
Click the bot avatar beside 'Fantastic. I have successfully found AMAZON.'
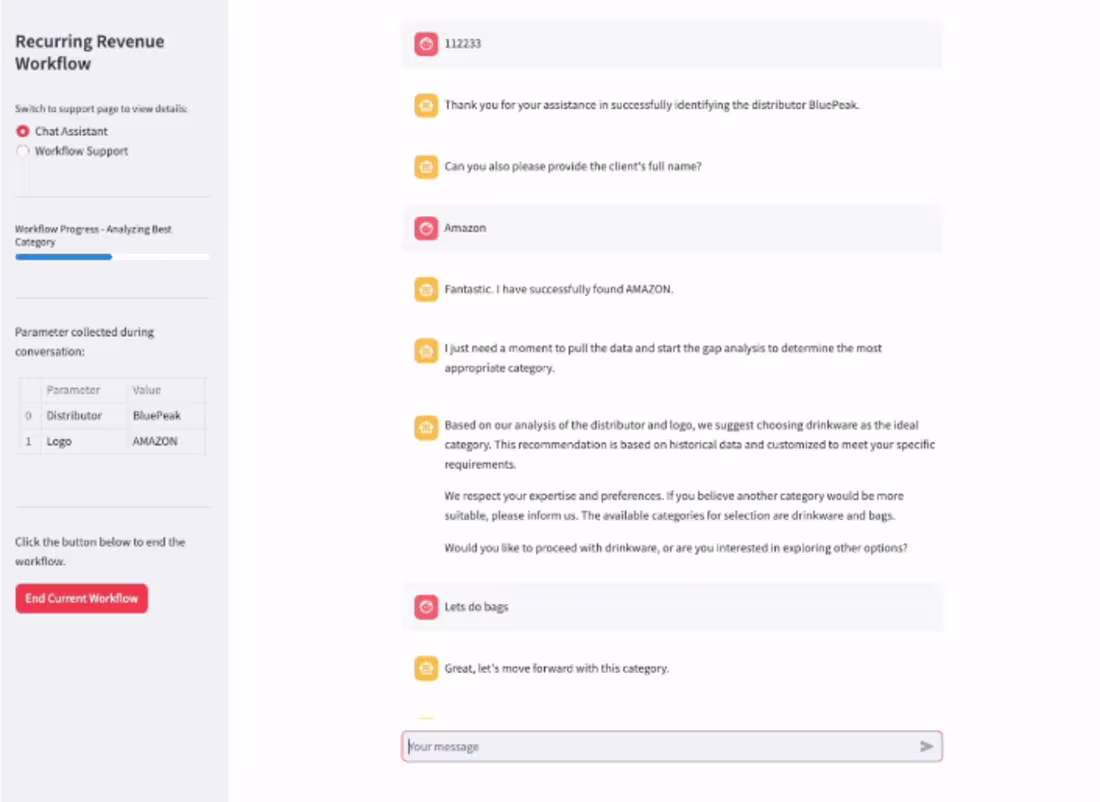[x=425, y=289]
